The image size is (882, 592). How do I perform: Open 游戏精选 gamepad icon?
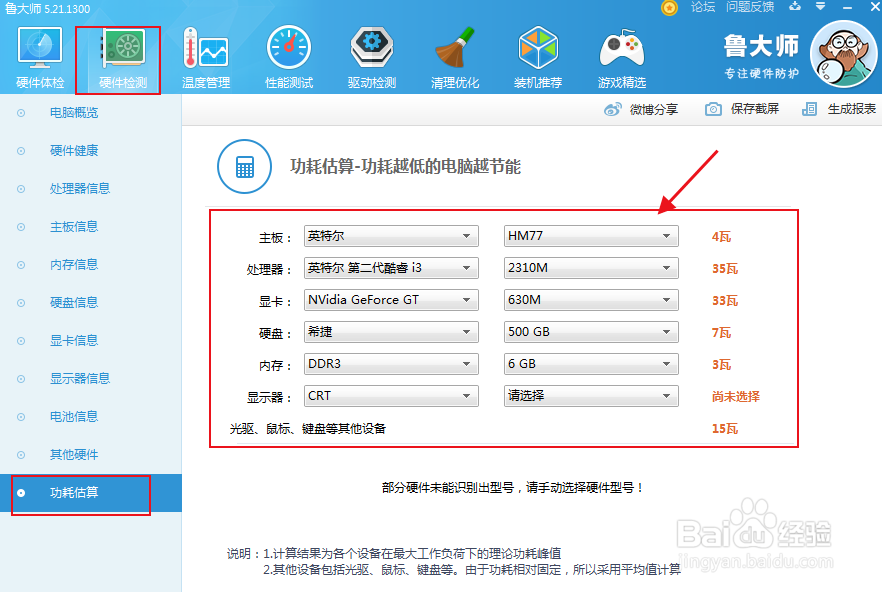622,58
